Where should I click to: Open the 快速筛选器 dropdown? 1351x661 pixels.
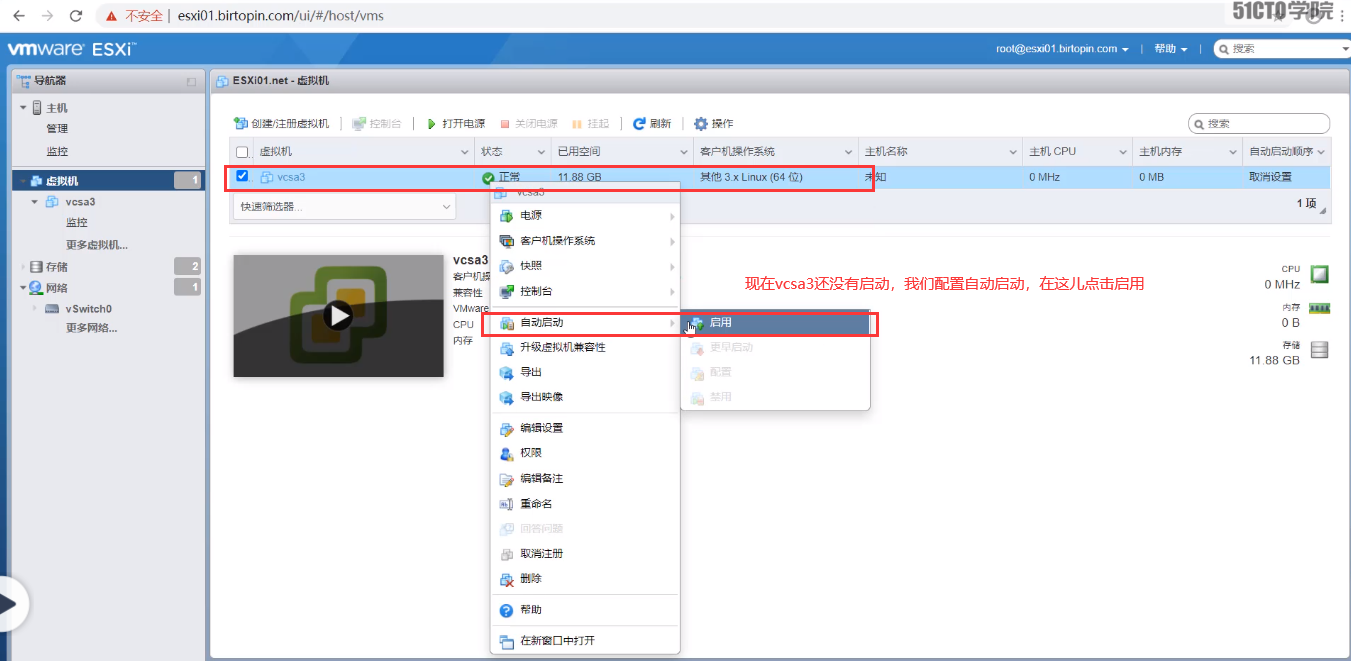coord(344,207)
